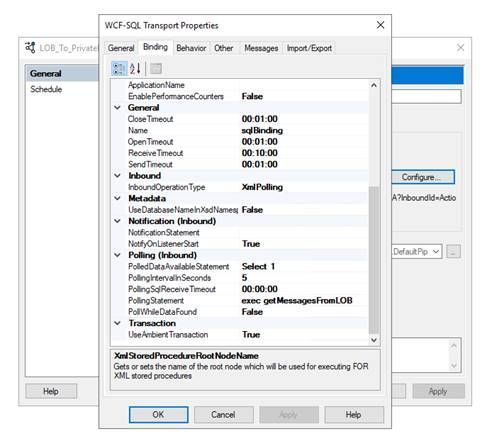Click the Configure... button in background window
The image size is (482, 441).
coord(423,177)
